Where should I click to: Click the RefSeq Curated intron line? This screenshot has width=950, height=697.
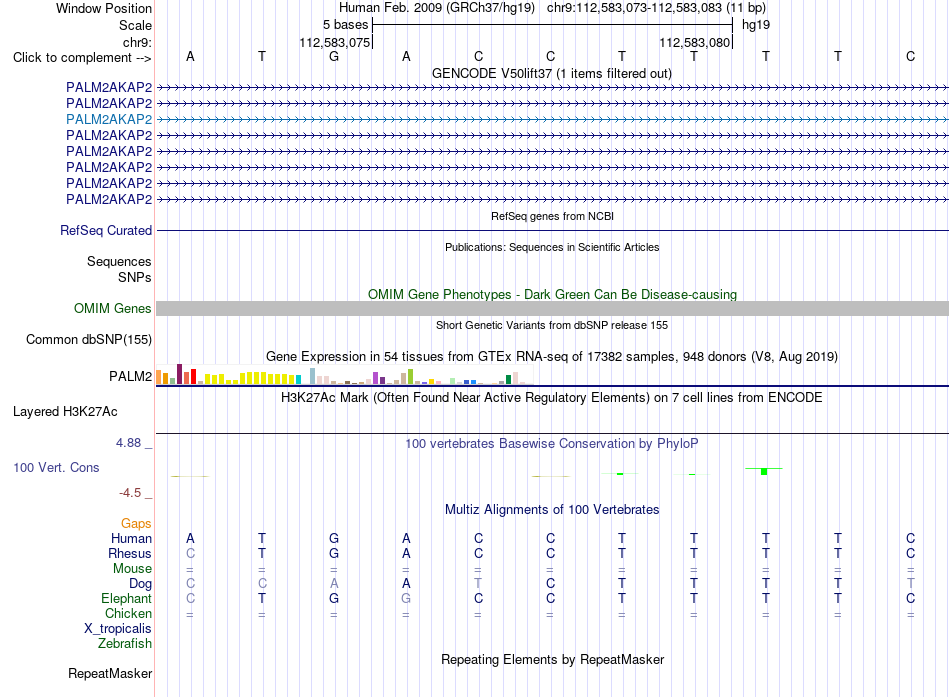click(552, 230)
